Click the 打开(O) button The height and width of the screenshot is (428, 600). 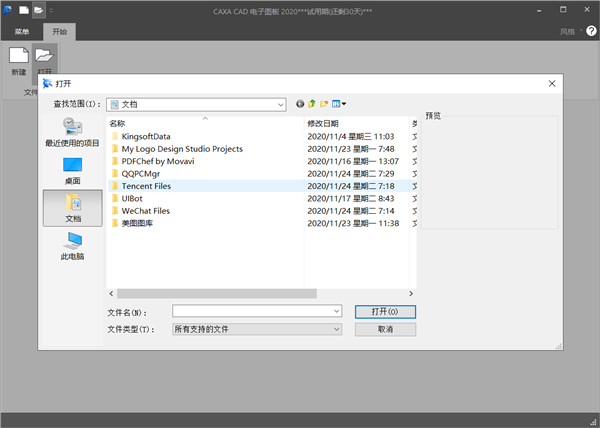(385, 312)
